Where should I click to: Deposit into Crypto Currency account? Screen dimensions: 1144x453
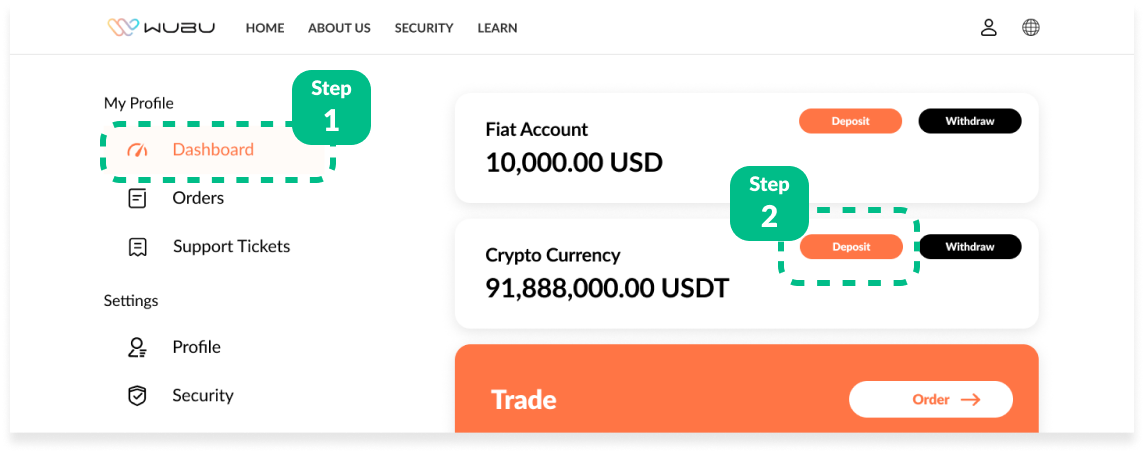coord(850,247)
